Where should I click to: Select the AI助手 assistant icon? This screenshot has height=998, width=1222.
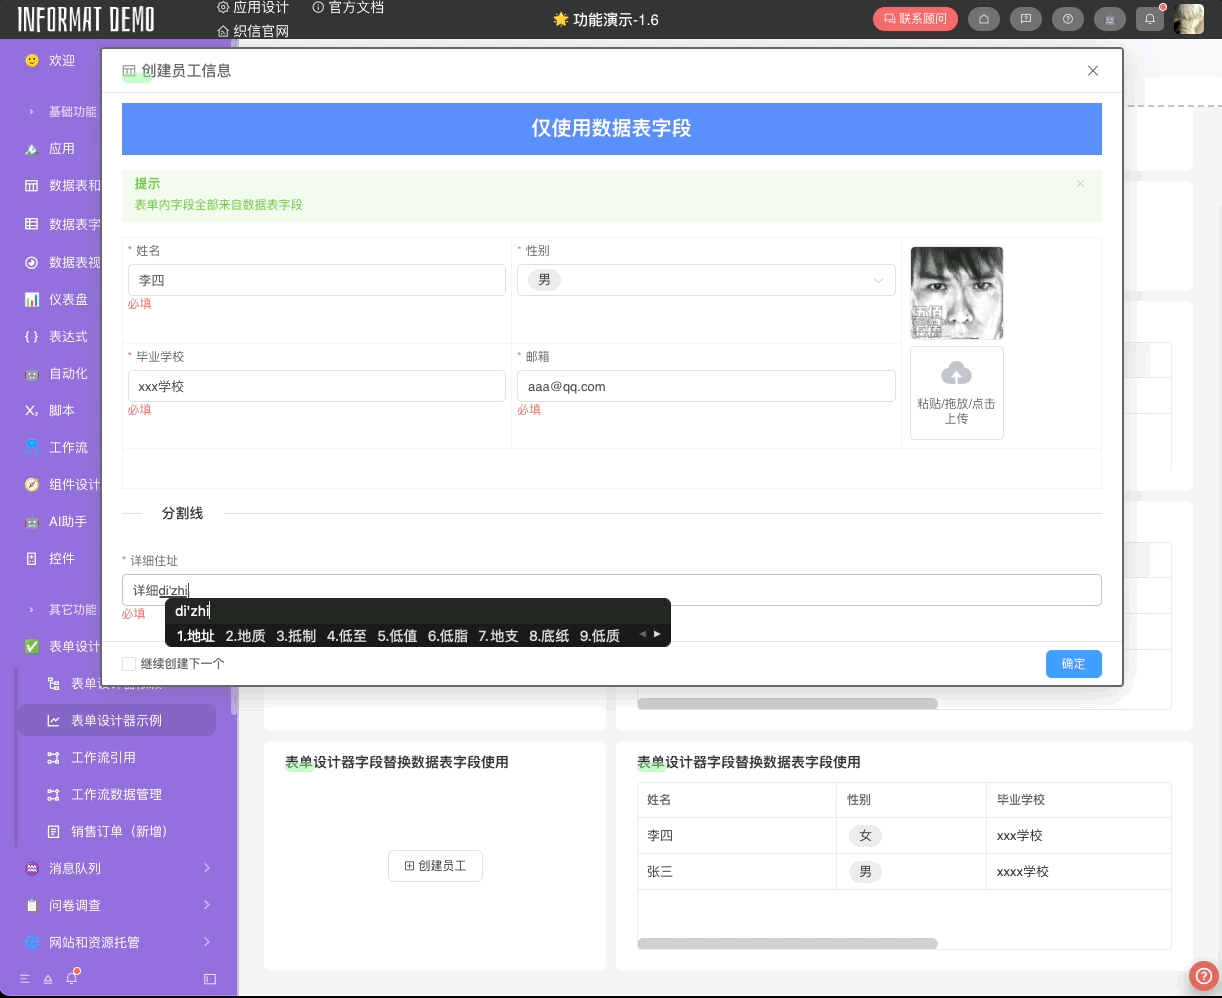coord(32,521)
